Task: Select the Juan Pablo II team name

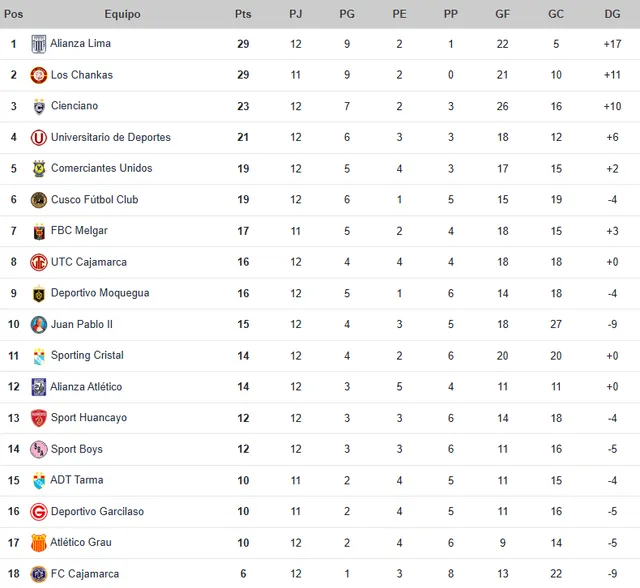Action: (x=81, y=324)
